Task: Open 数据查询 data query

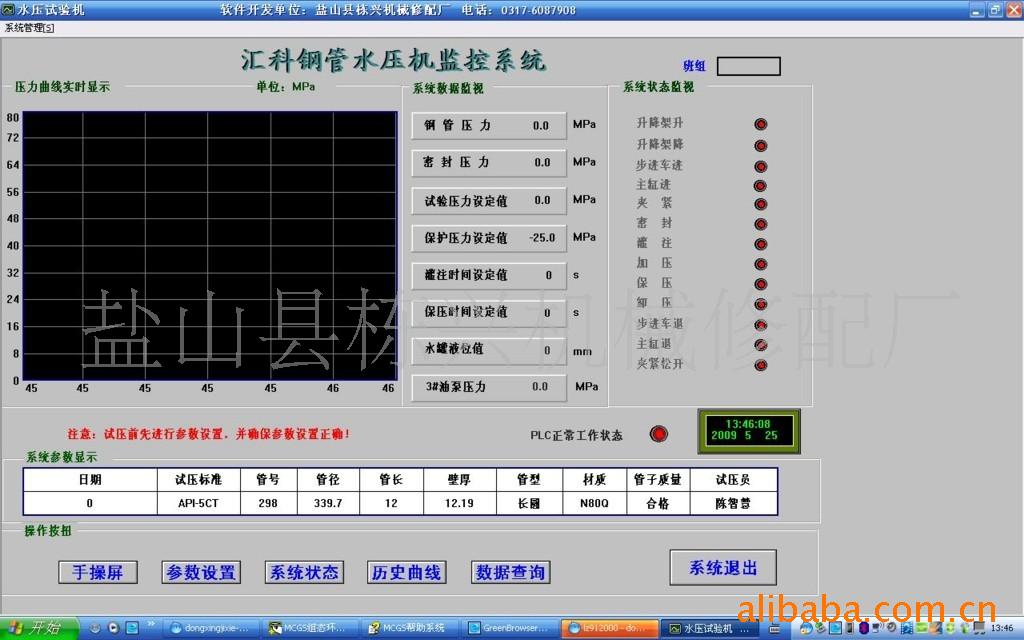Action: [511, 572]
